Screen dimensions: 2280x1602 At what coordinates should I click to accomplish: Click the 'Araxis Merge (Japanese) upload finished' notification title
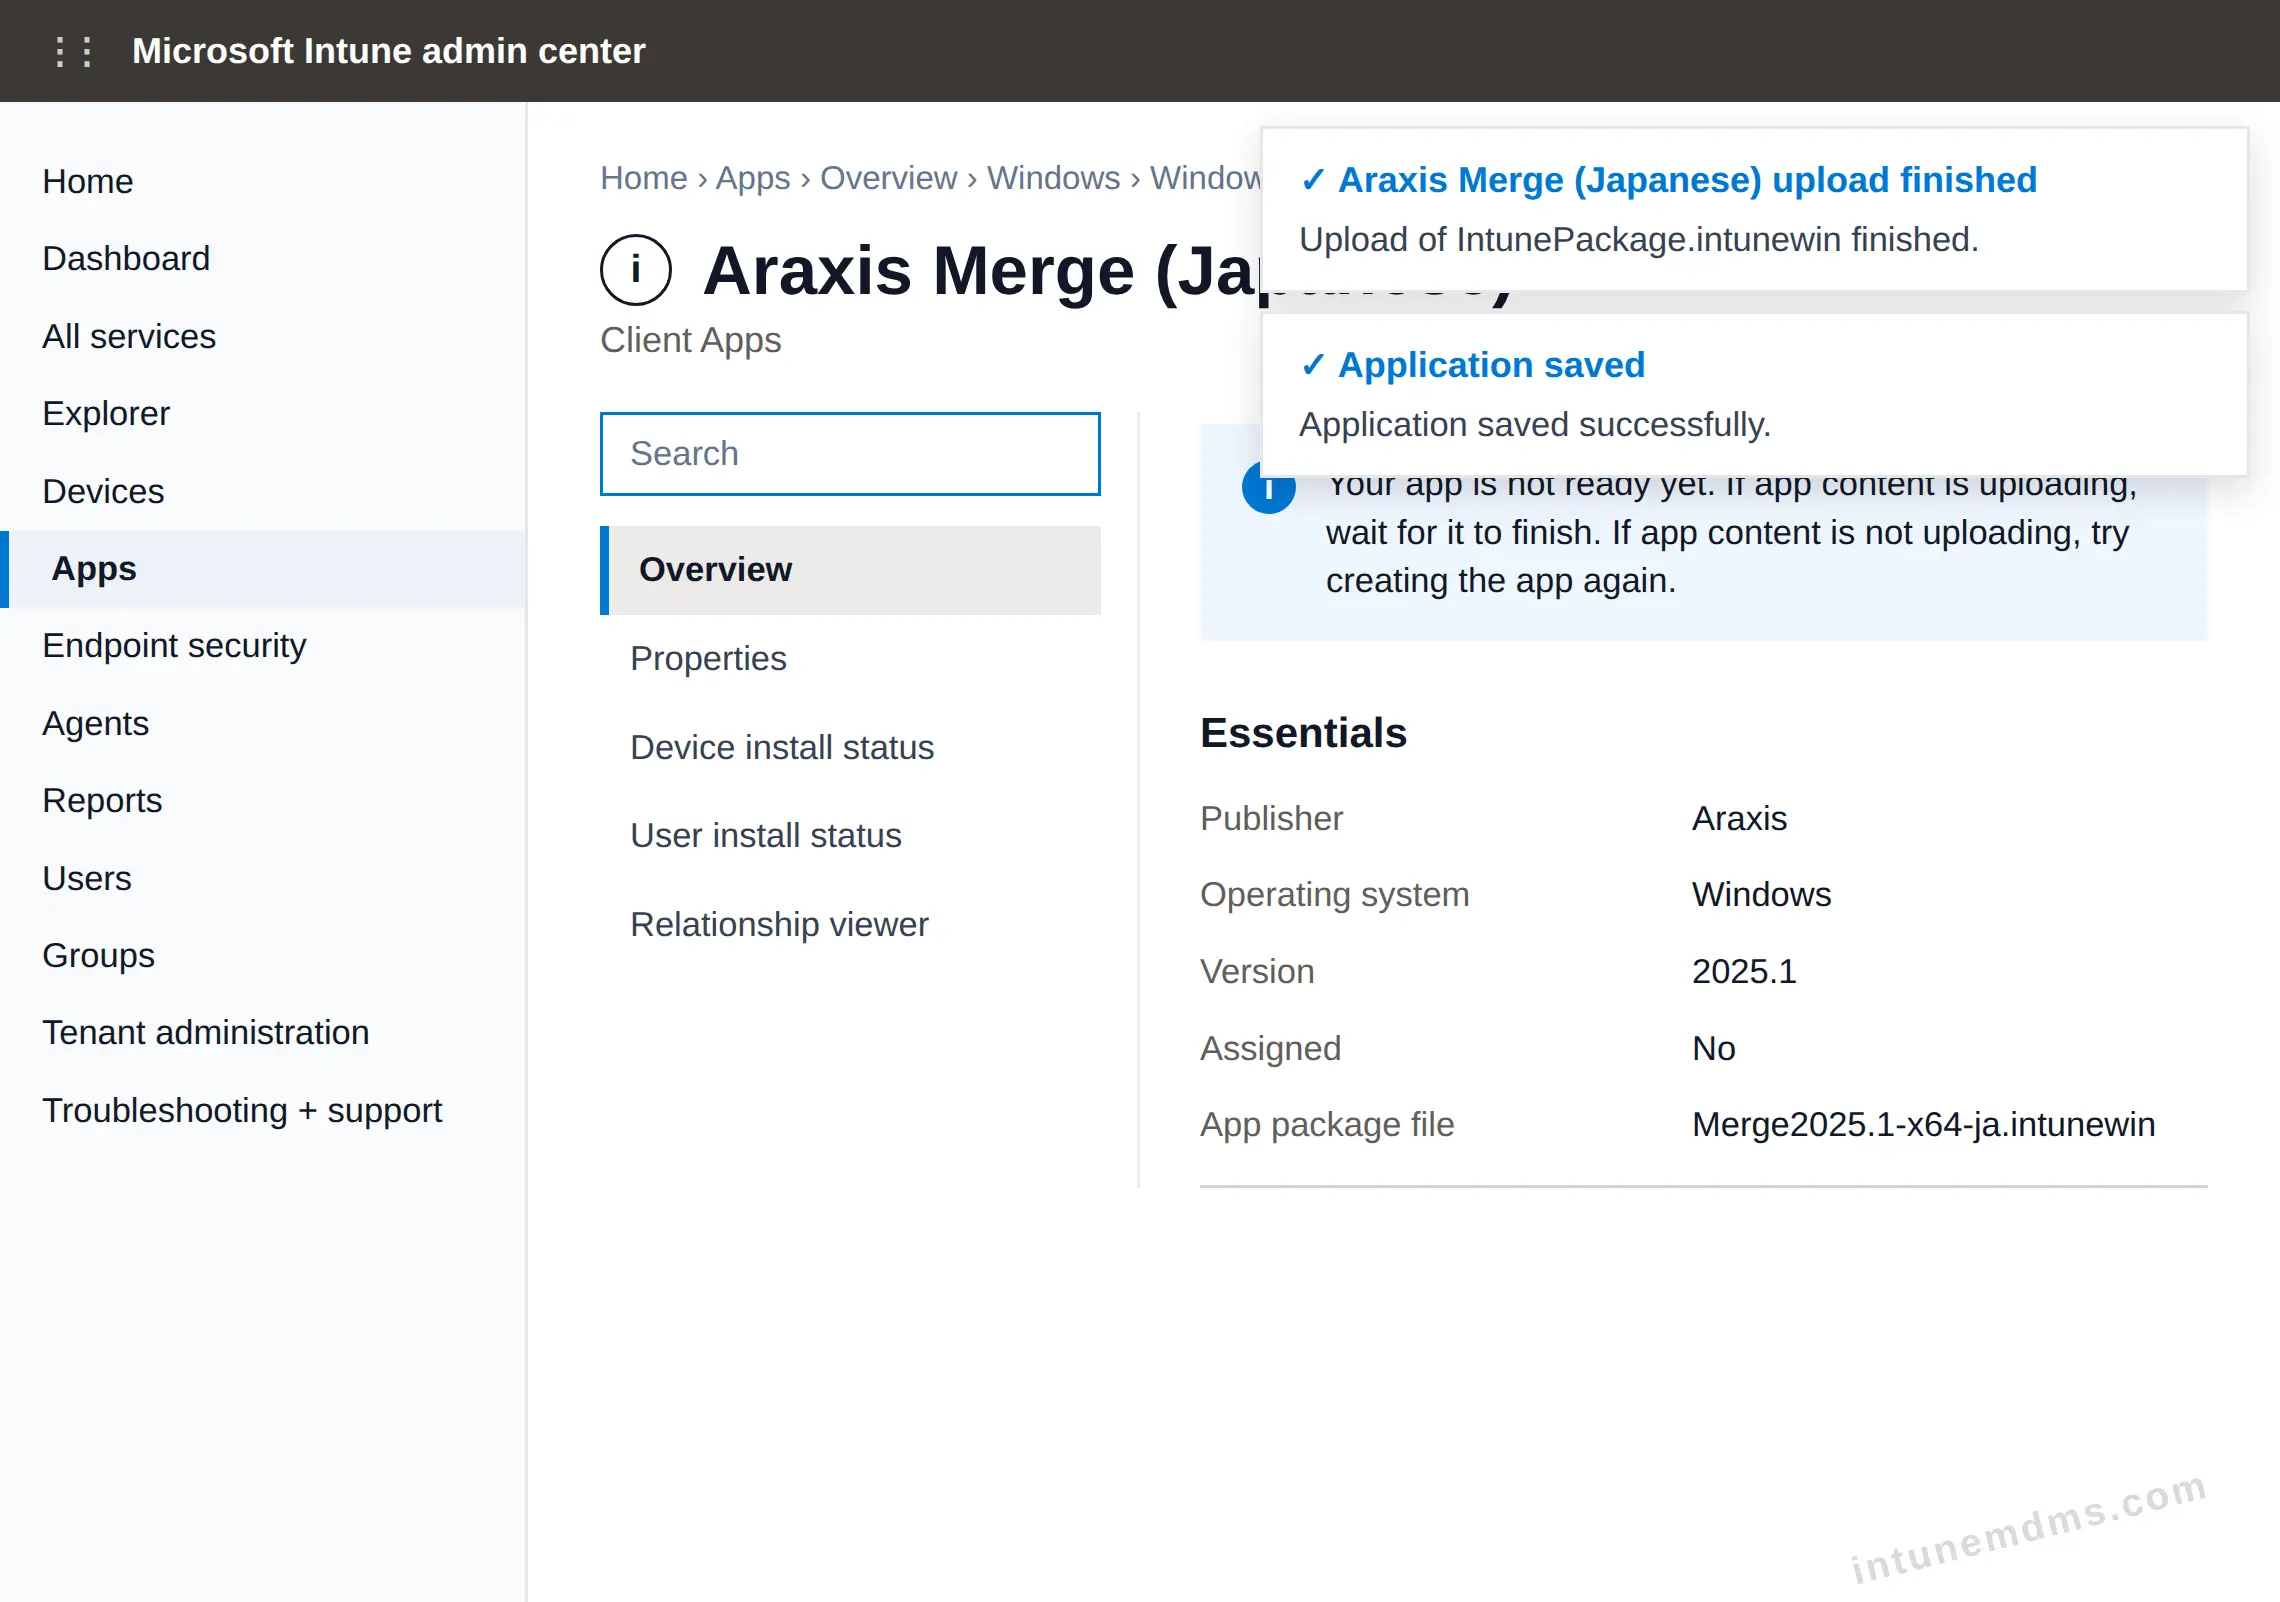pos(1687,180)
